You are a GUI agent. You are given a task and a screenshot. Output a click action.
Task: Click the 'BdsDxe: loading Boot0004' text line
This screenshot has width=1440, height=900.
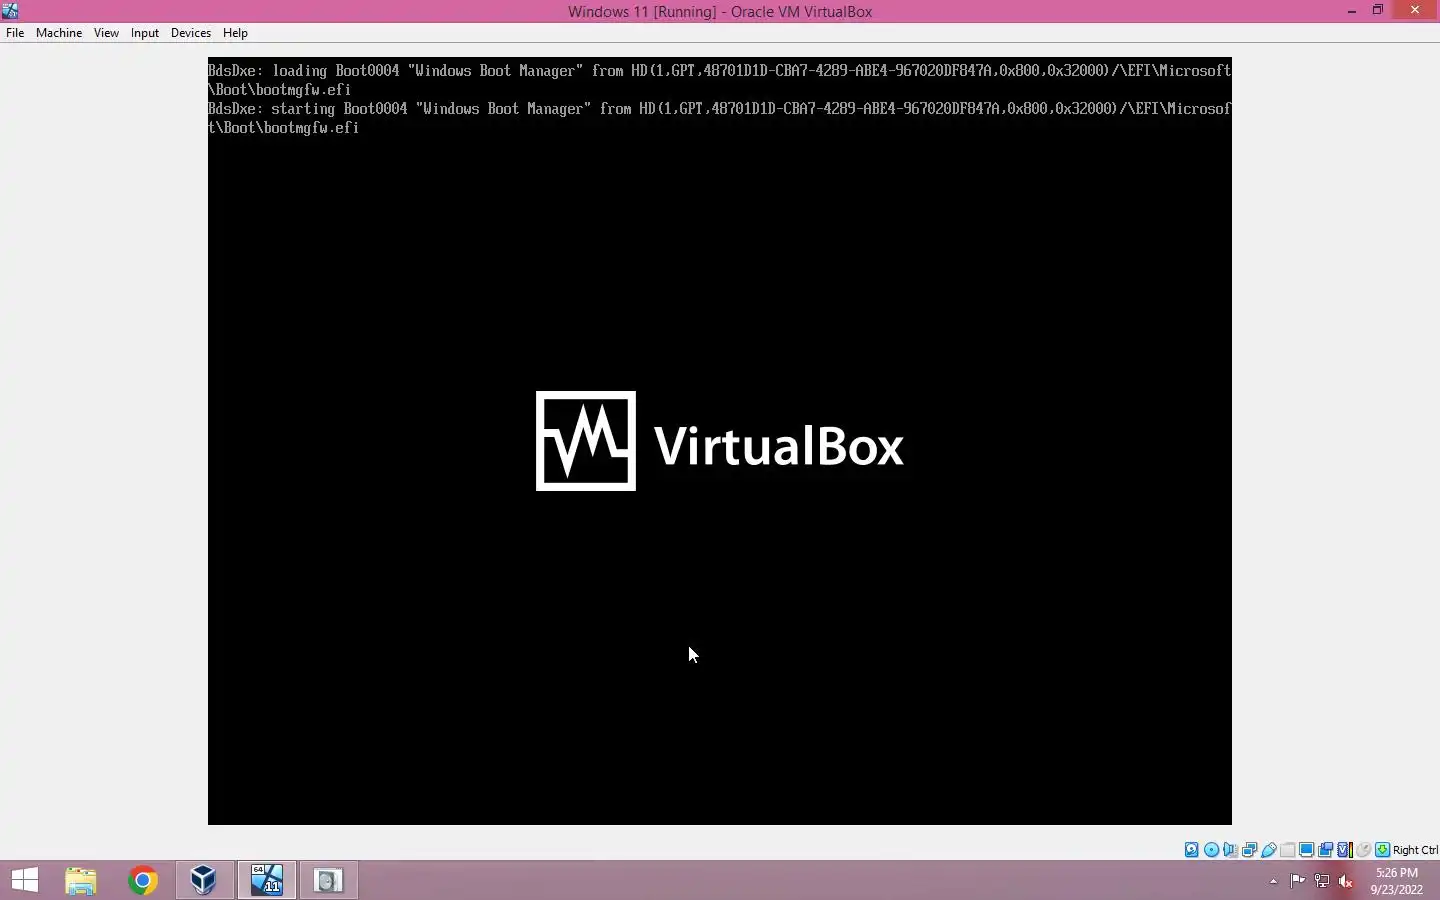(x=719, y=71)
